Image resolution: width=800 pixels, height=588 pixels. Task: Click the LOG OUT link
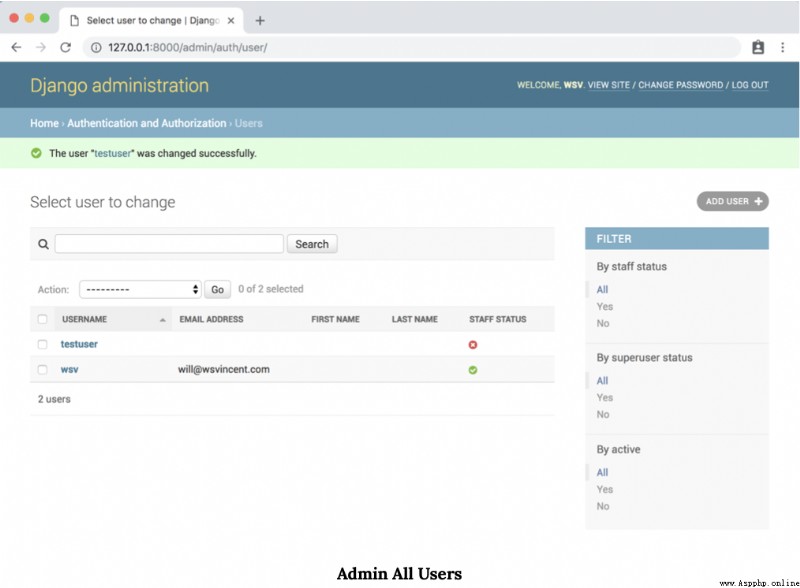[x=750, y=85]
